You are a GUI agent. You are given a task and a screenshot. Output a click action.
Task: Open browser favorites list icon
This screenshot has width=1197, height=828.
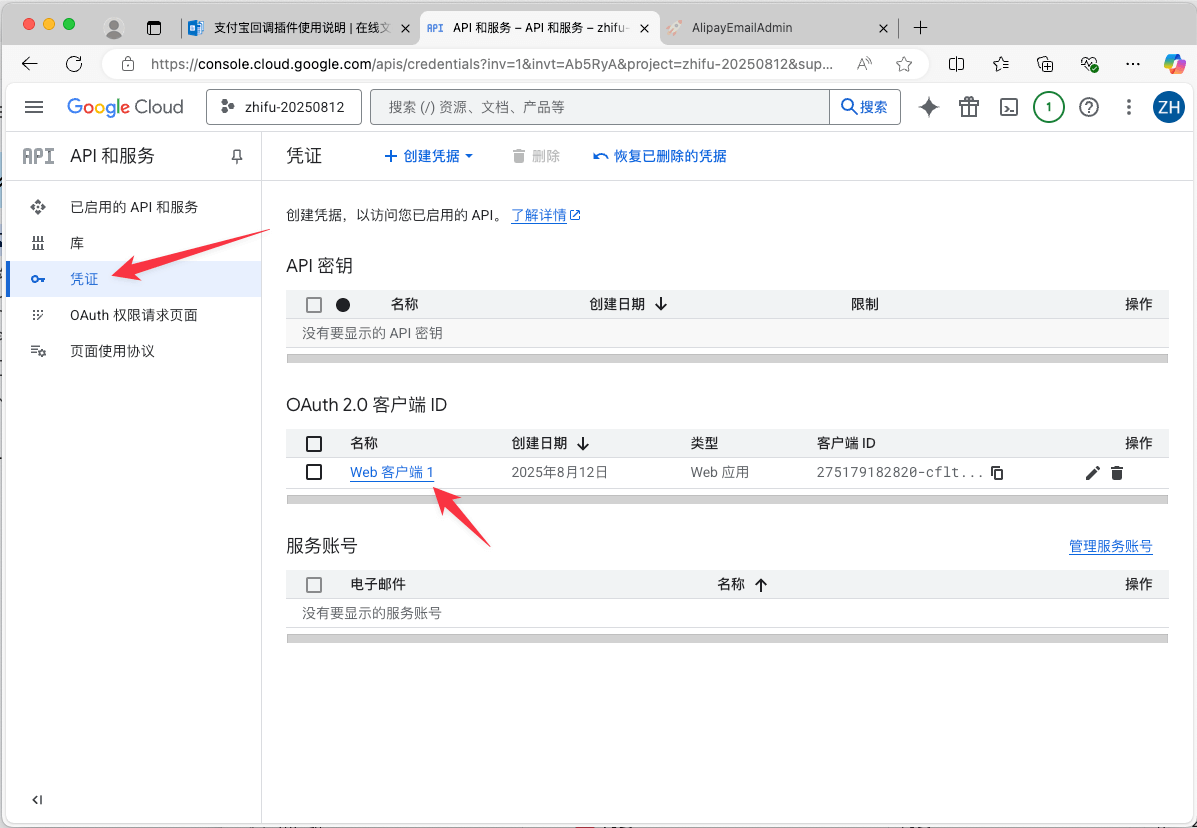[1001, 64]
